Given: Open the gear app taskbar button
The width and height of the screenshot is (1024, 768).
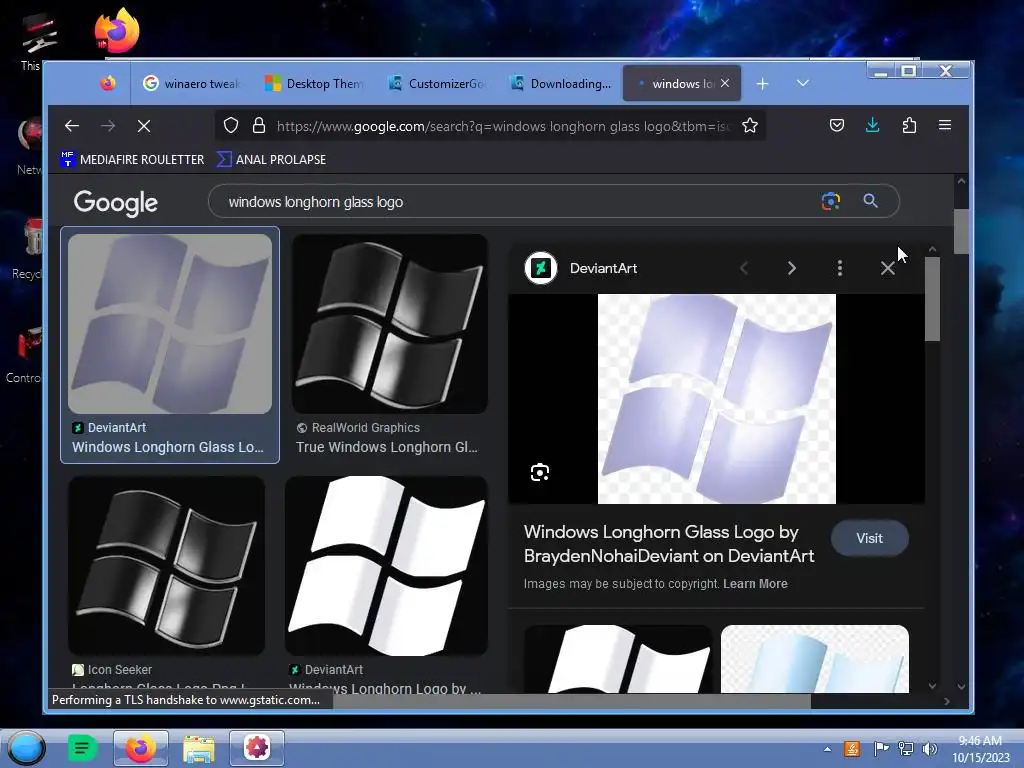Looking at the screenshot, I should coord(257,748).
